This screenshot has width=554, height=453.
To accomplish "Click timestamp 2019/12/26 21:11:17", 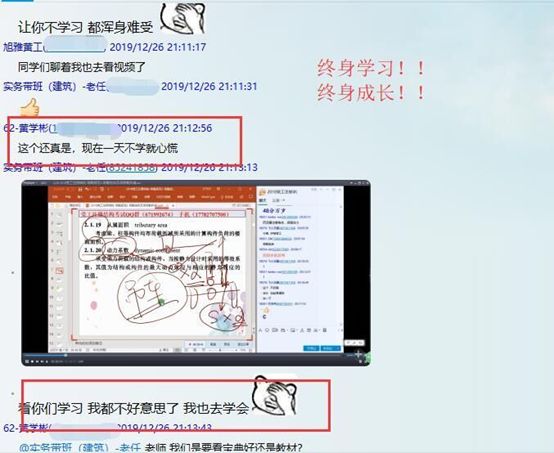I will coord(158,47).
